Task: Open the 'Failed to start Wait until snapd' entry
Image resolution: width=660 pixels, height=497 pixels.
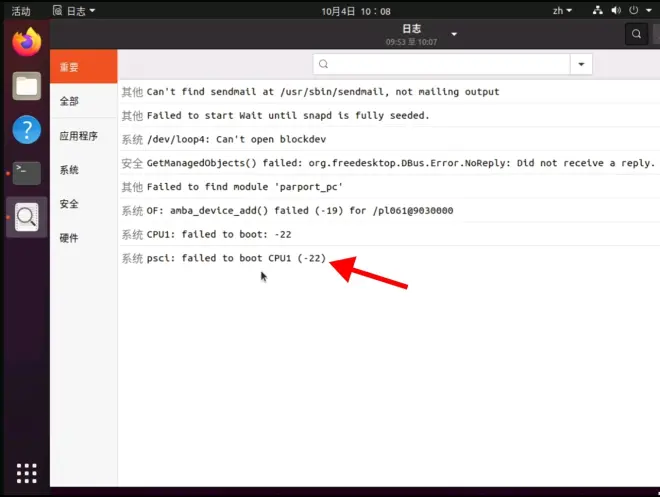Action: click(x=389, y=115)
